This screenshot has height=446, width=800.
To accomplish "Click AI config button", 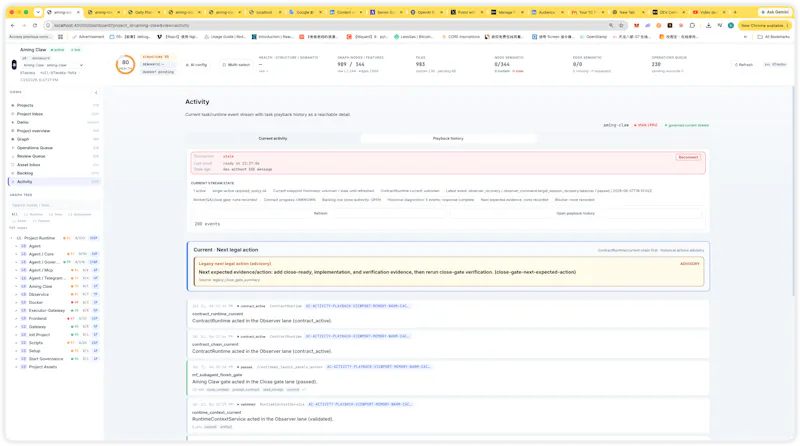I will point(196,65).
